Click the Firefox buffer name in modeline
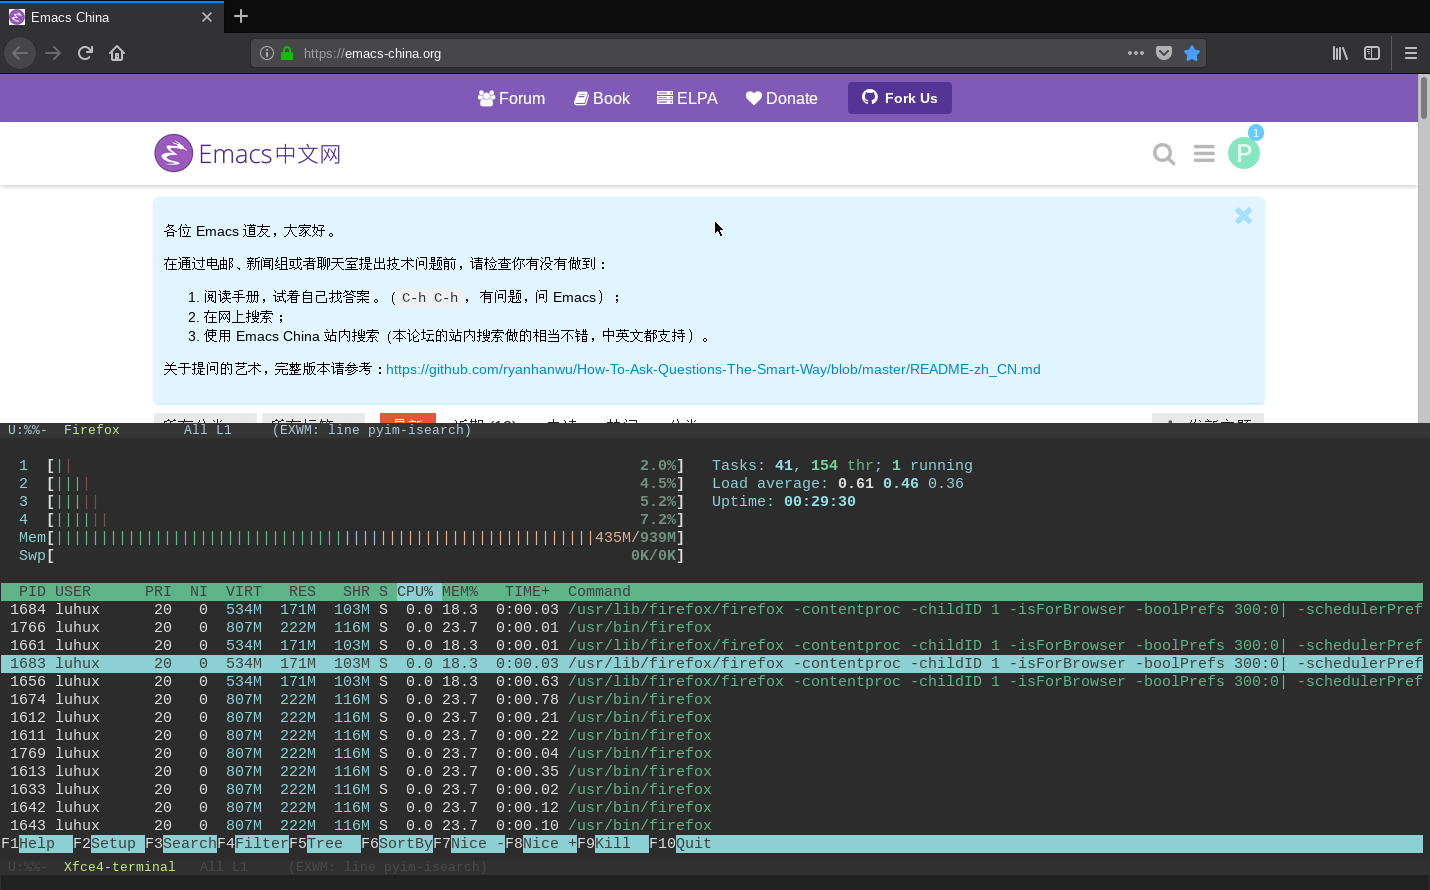The image size is (1430, 890). pyautogui.click(x=92, y=430)
